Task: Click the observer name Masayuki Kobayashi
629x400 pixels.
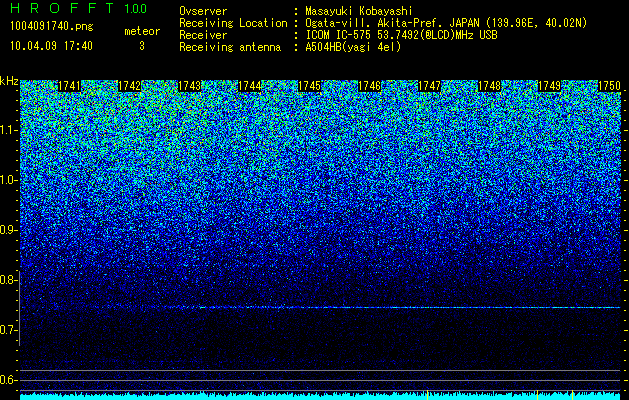Action: click(359, 11)
